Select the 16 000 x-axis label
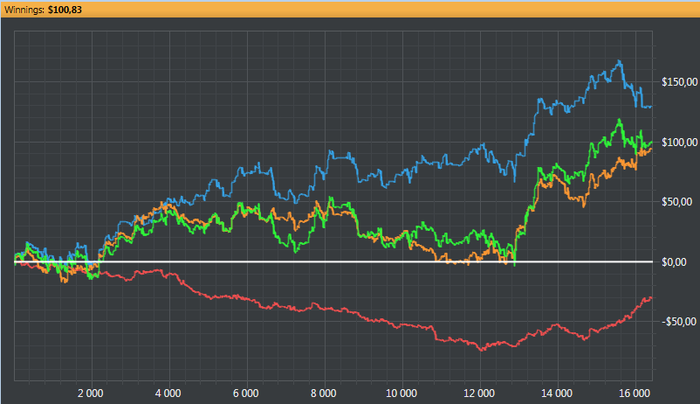This screenshot has height=404, width=700. coord(634,393)
